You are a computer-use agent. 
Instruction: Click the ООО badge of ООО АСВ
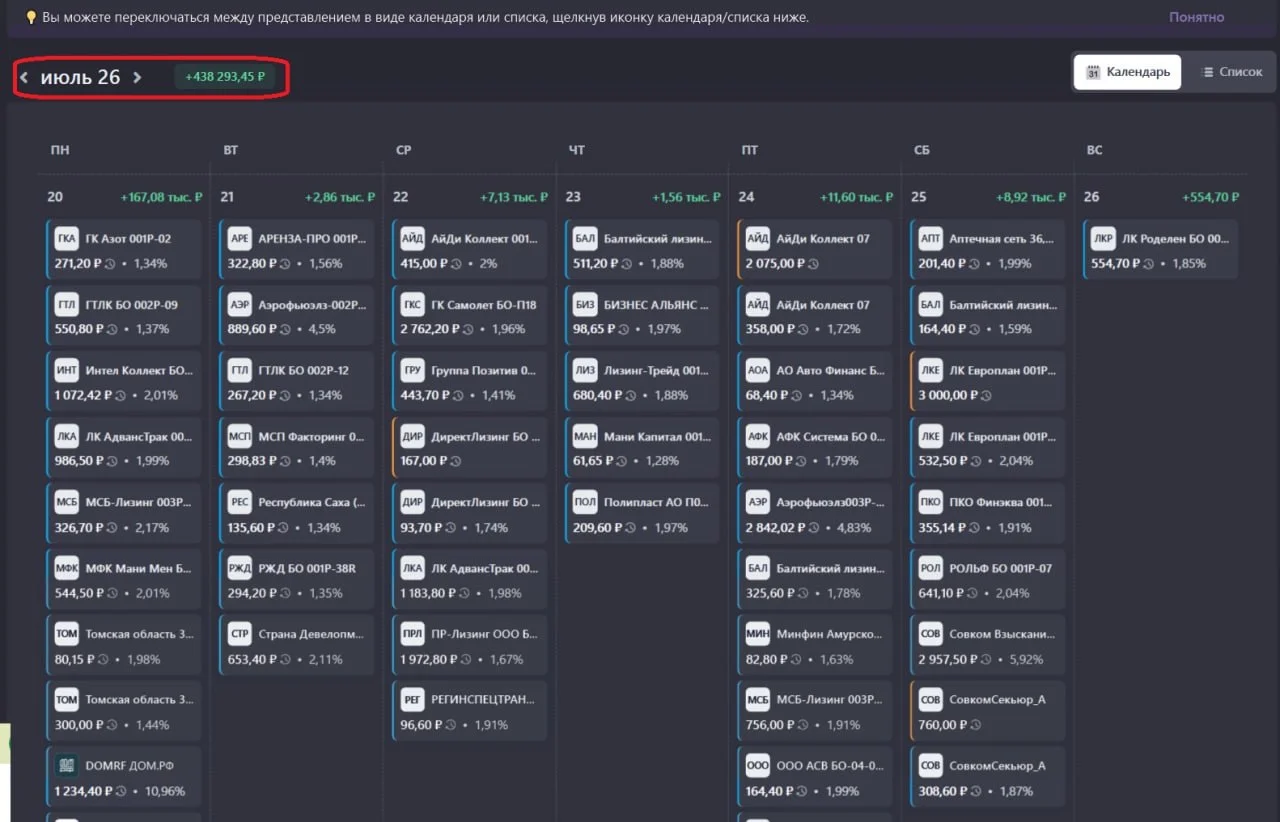tap(758, 766)
